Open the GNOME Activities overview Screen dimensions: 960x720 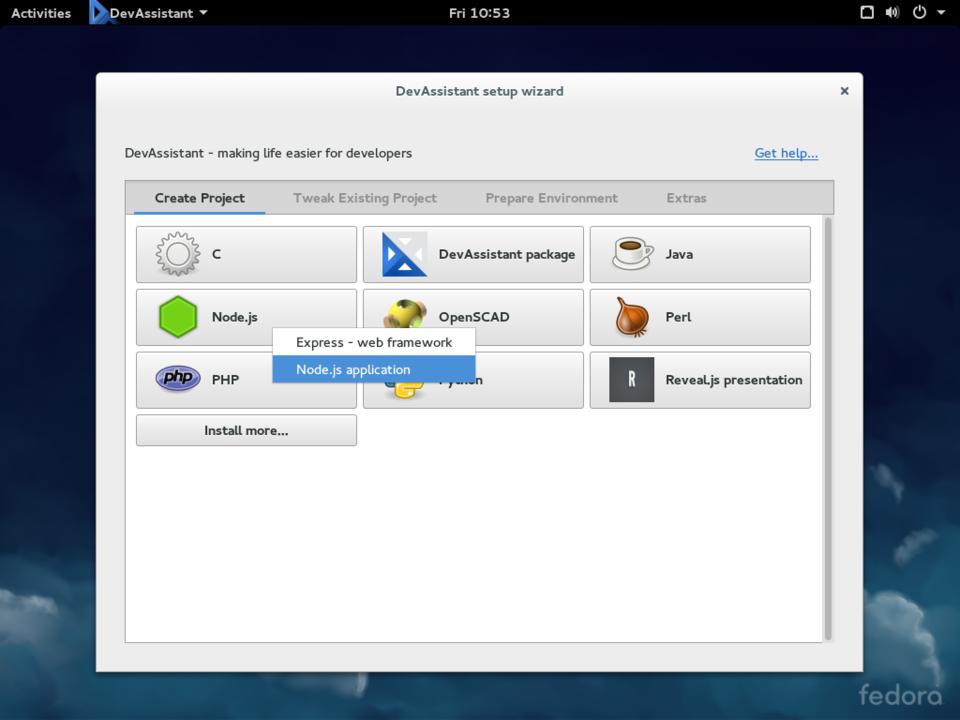tap(41, 13)
